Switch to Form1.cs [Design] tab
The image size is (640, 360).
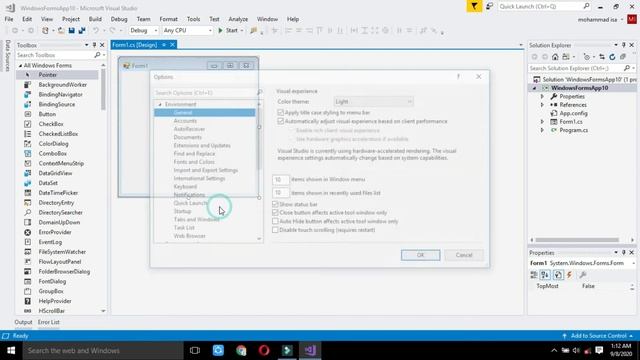click(x=135, y=45)
